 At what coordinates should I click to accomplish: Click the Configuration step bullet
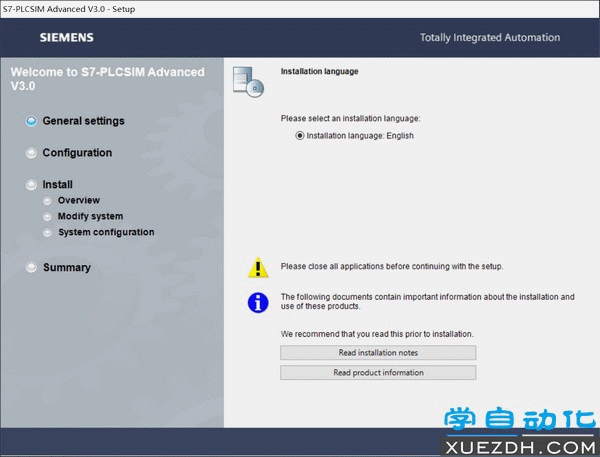coord(31,153)
